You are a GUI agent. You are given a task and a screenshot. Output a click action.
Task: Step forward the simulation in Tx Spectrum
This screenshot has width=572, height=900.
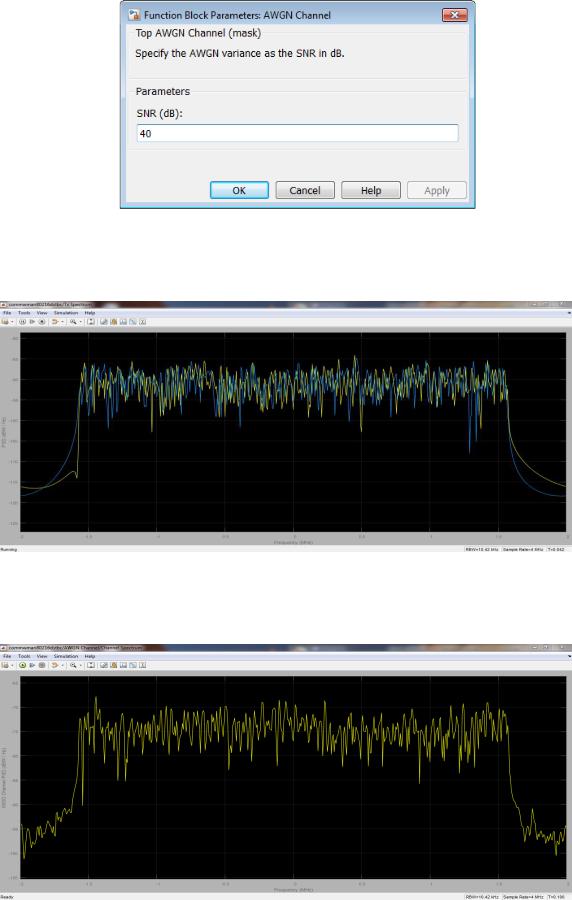click(32, 322)
